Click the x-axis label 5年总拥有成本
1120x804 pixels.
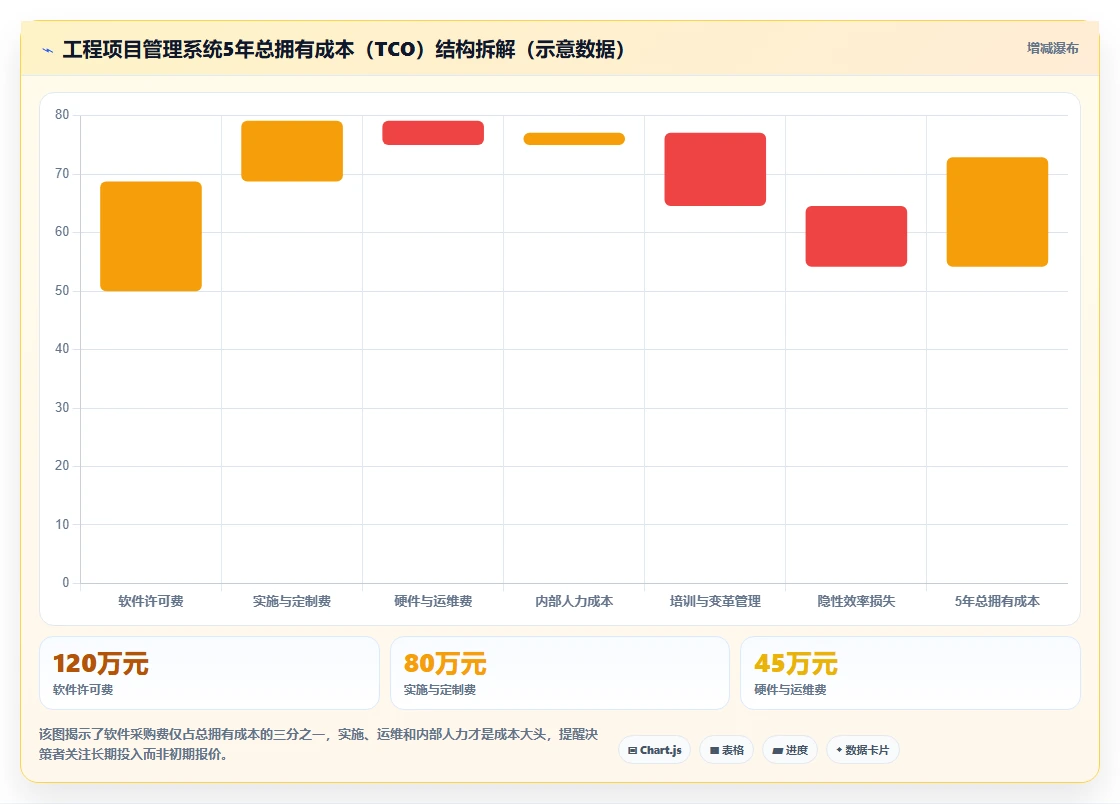tap(997, 601)
